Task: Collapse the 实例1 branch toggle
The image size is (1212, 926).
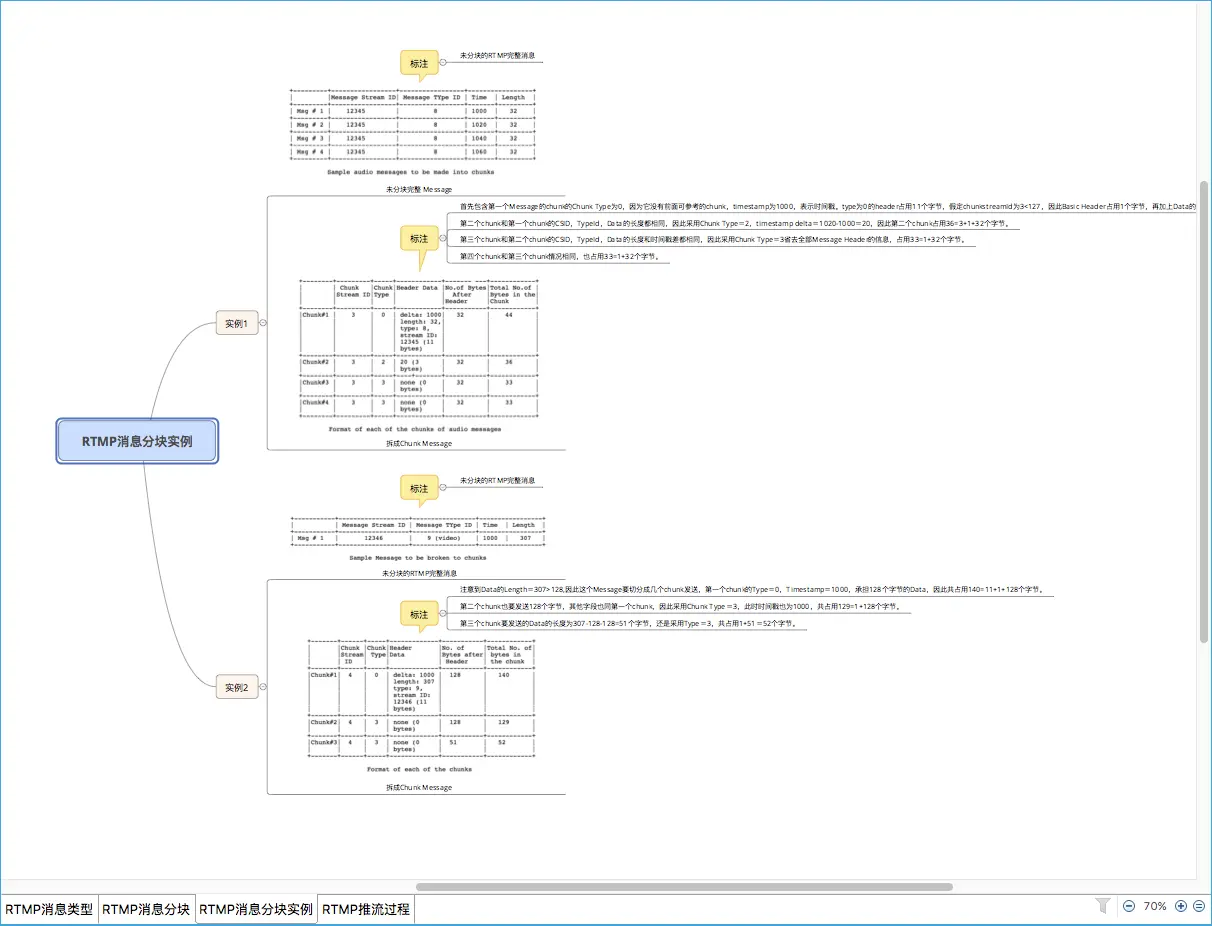Action: tap(263, 323)
